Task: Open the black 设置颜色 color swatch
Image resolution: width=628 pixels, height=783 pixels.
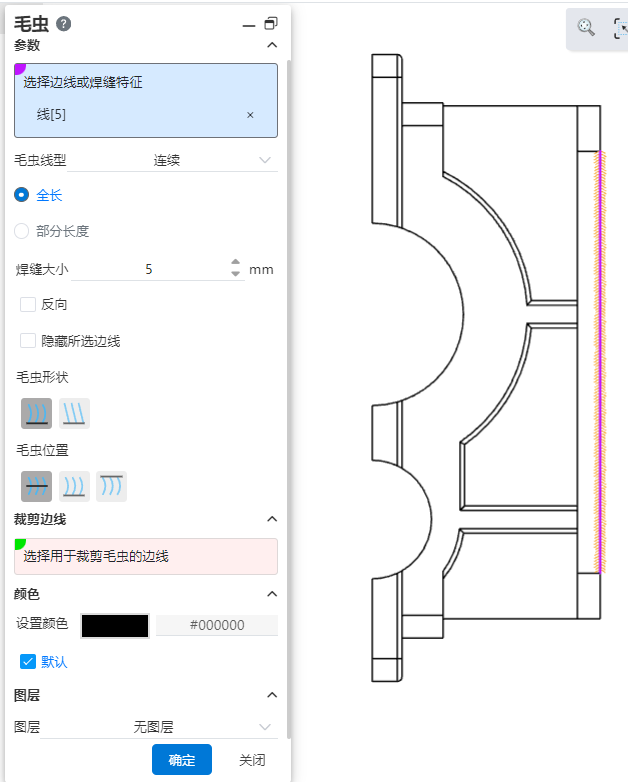Action: tap(115, 625)
